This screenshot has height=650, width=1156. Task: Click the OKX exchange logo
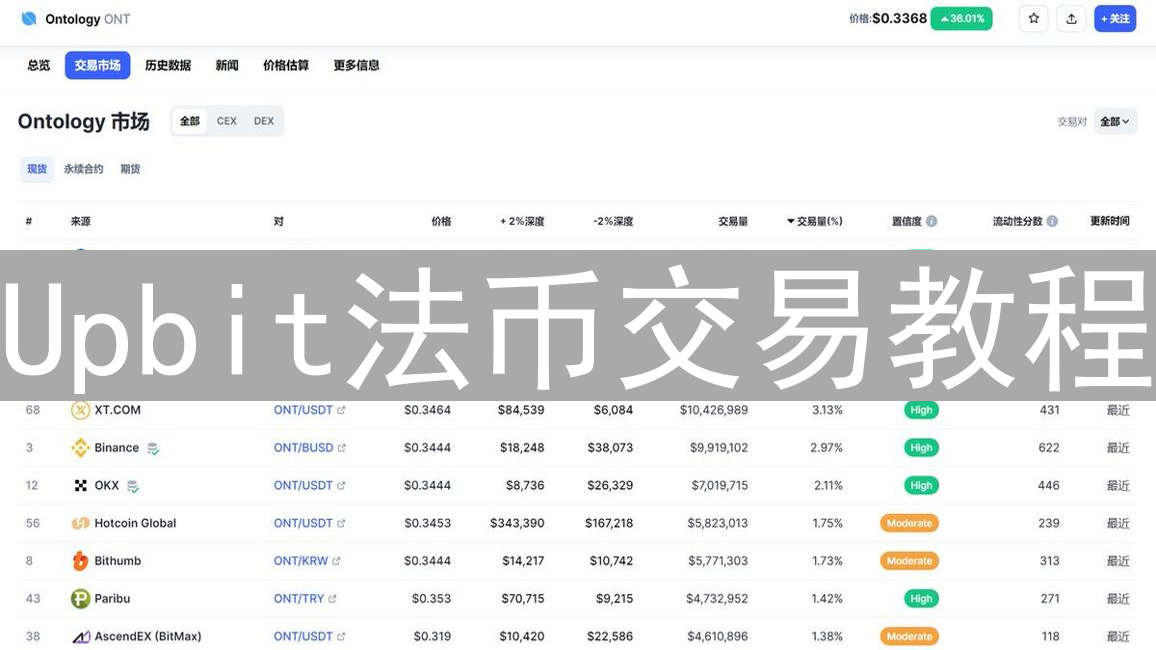pos(80,485)
